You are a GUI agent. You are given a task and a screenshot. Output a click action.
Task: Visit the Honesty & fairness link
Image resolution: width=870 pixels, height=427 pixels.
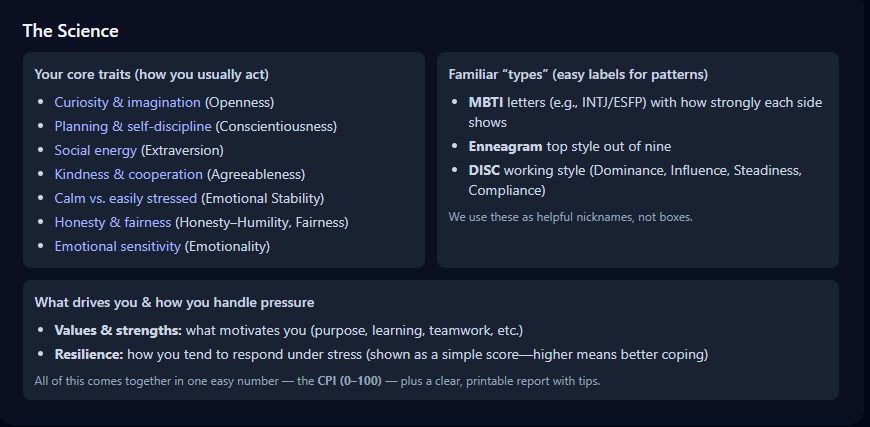pyautogui.click(x=113, y=222)
